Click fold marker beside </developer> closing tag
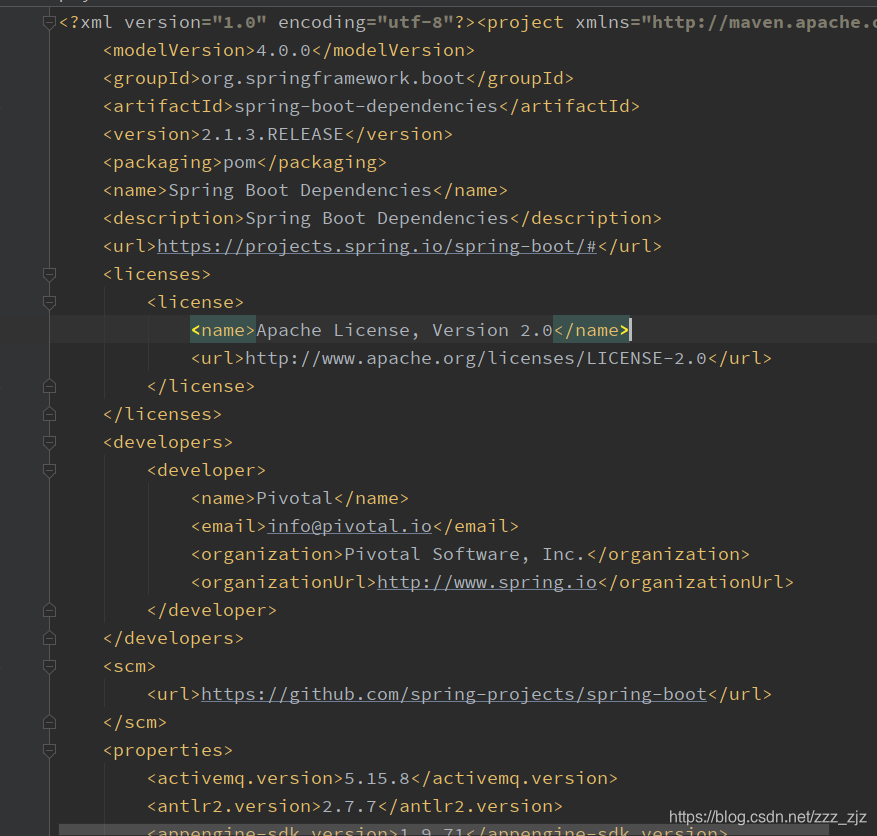This screenshot has height=836, width=877. click(49, 610)
